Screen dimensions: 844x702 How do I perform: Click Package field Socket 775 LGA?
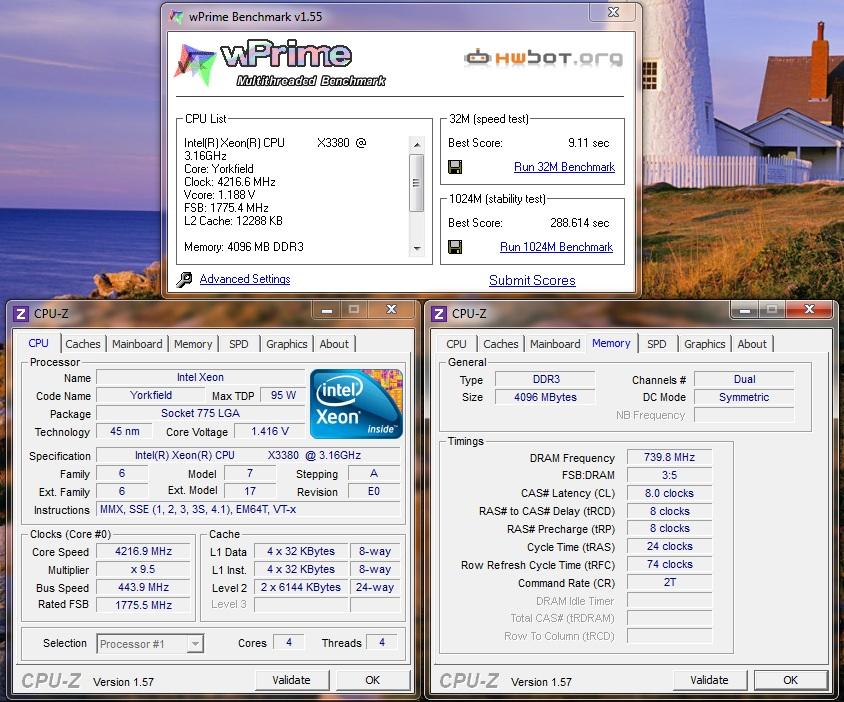coord(201,413)
